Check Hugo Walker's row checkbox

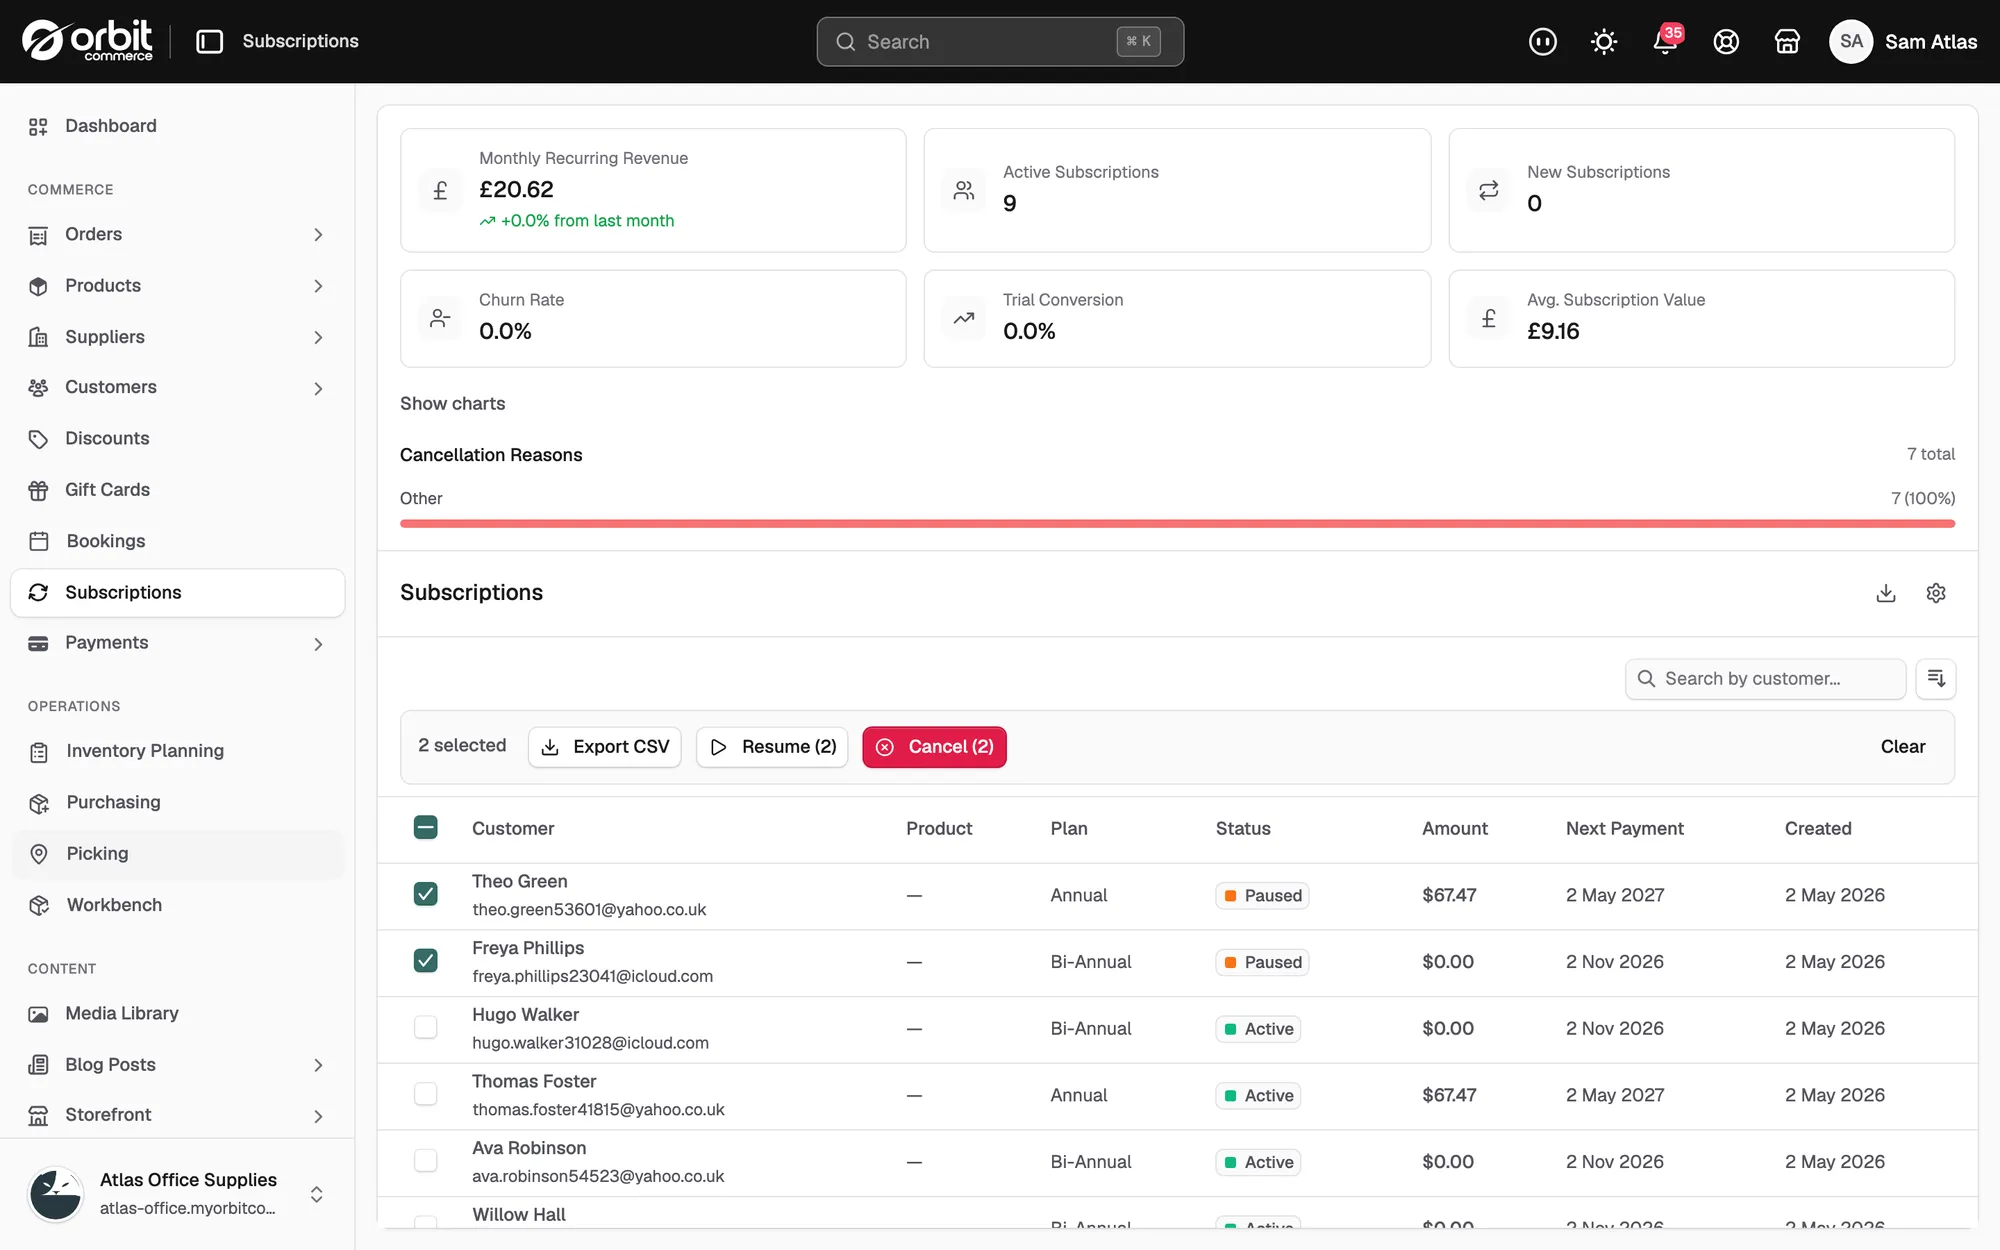(425, 1028)
